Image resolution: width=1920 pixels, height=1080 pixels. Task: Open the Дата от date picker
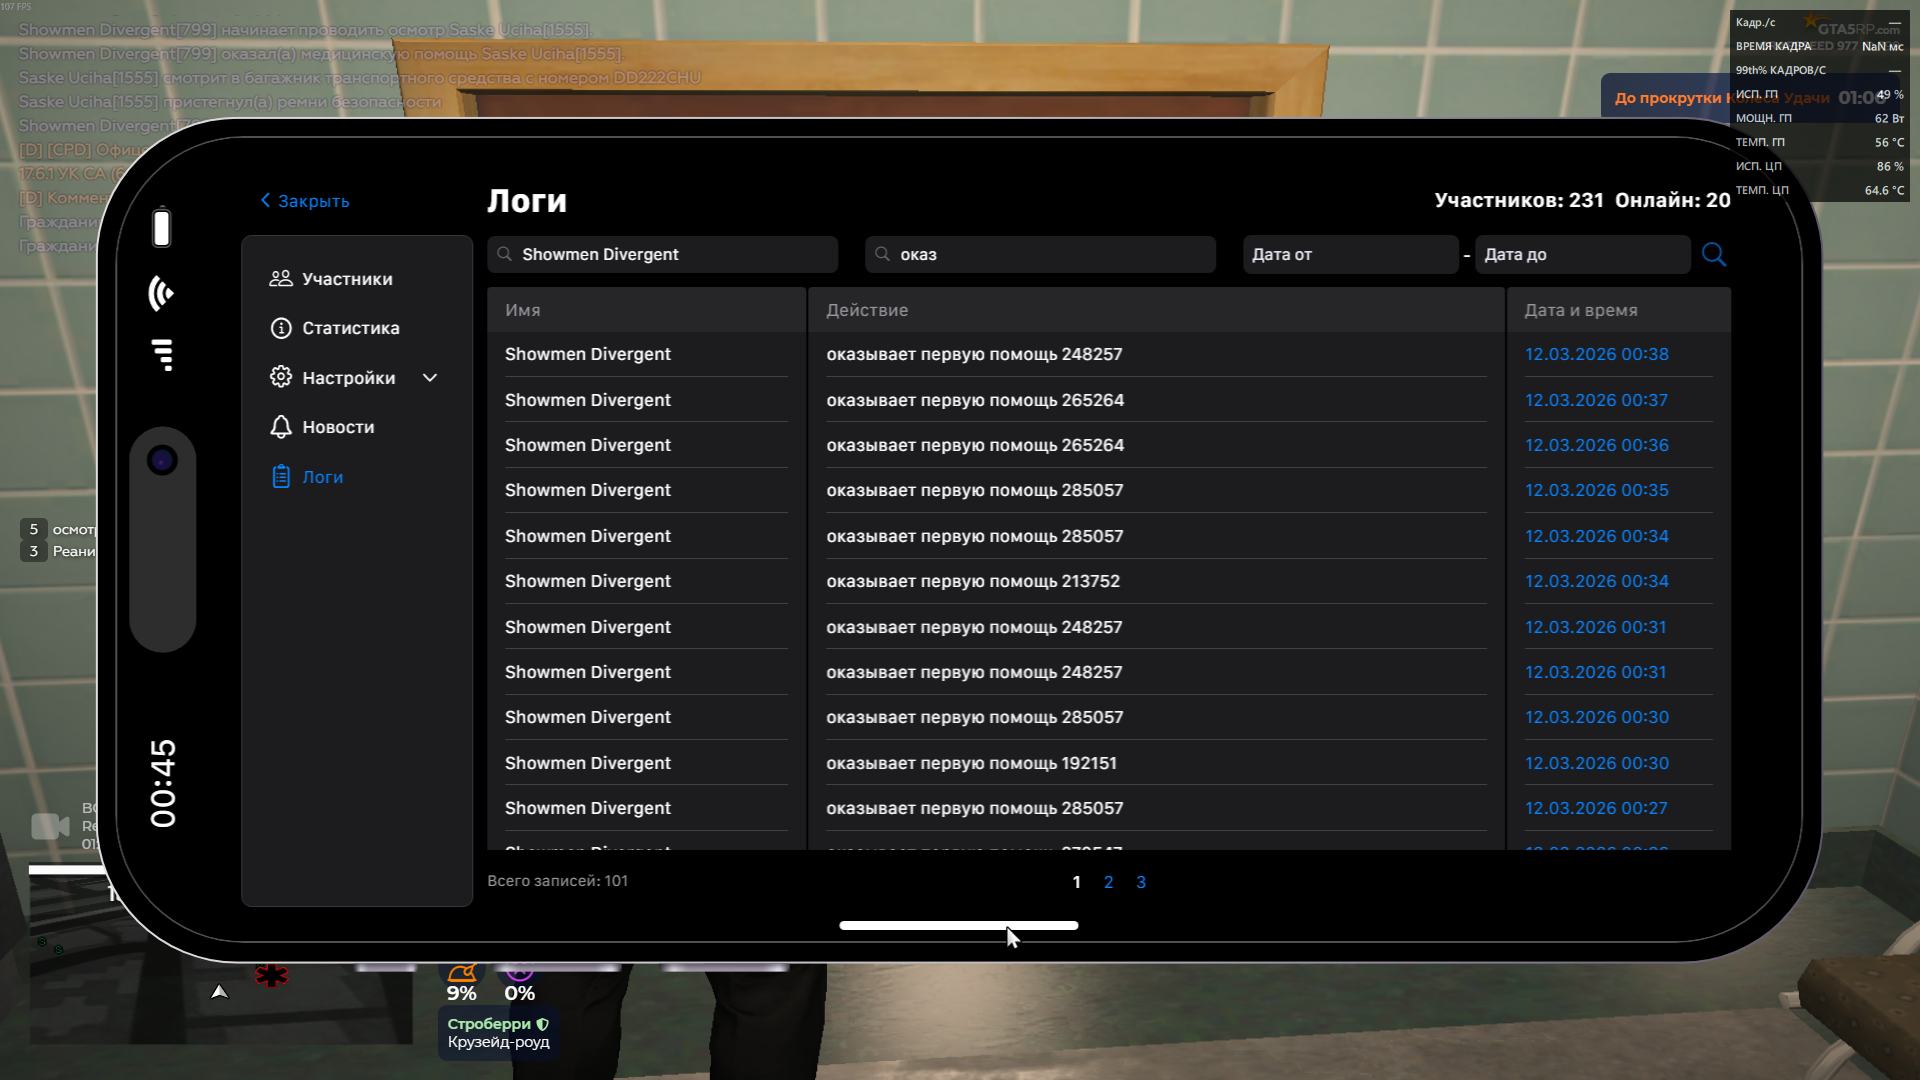[1349, 255]
